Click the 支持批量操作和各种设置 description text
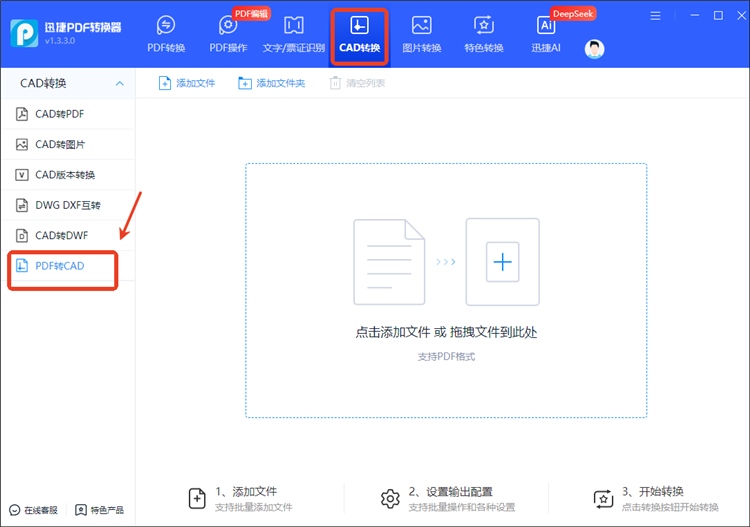The image size is (750, 527). [462, 507]
